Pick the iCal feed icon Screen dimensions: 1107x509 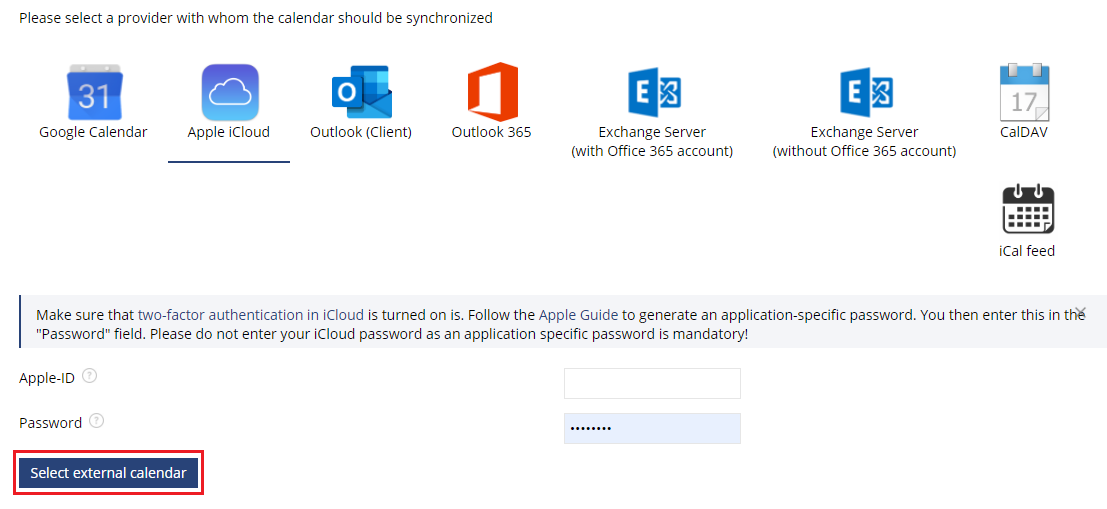pos(1028,209)
